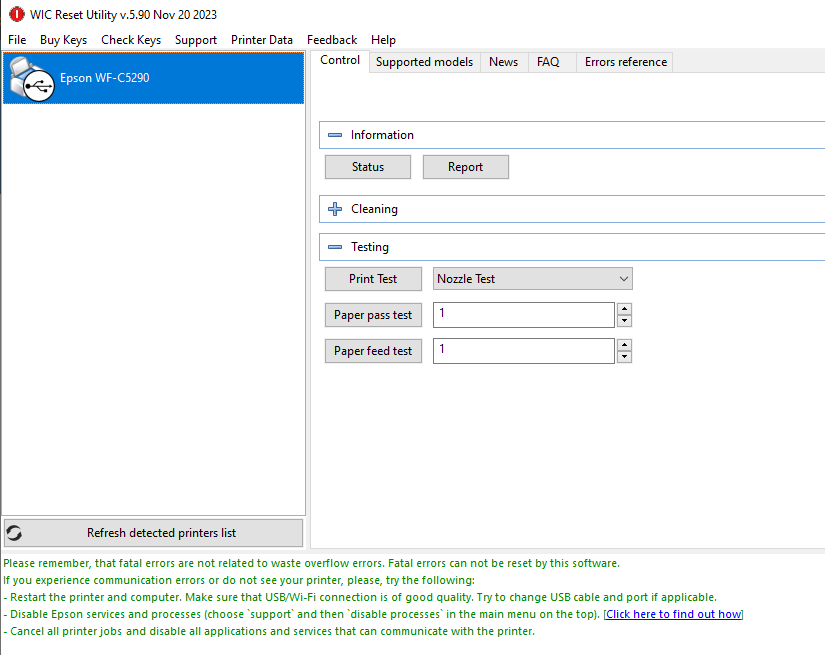Viewport: 825px width, 655px height.
Task: Run the Paper feed test button
Action: click(373, 351)
